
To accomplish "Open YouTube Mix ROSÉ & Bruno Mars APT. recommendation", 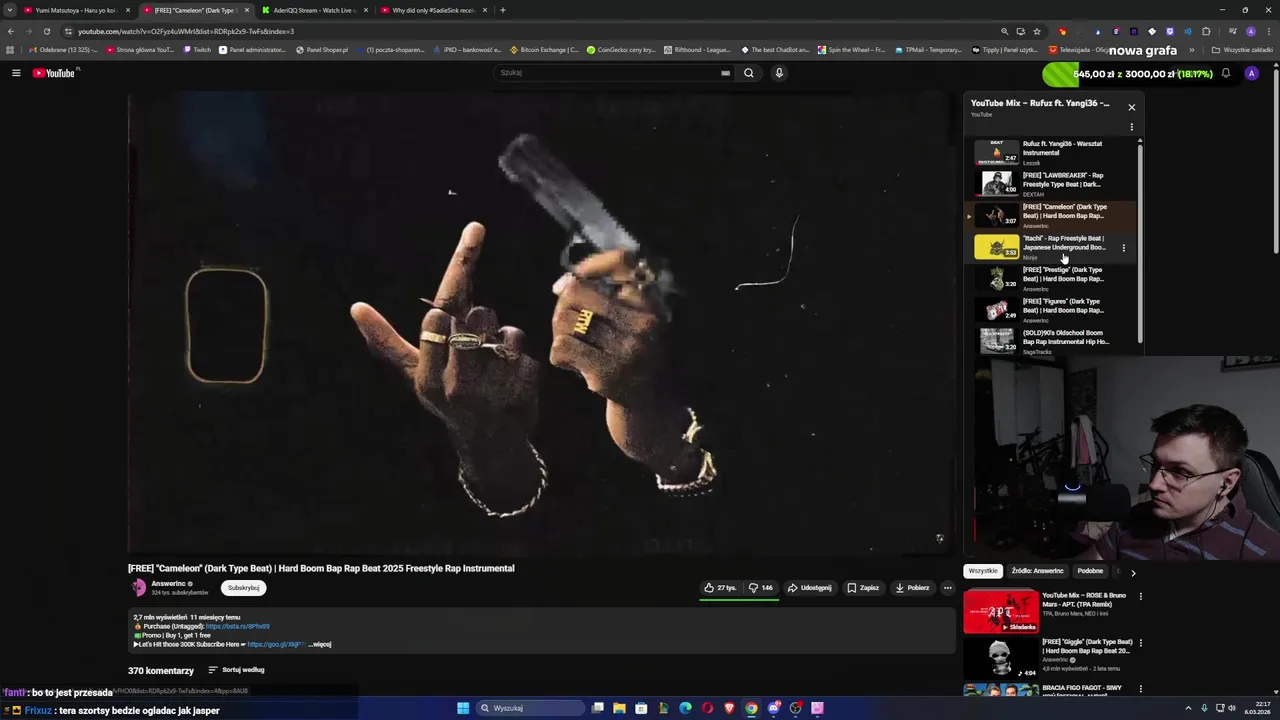I will pyautogui.click(x=1050, y=611).
